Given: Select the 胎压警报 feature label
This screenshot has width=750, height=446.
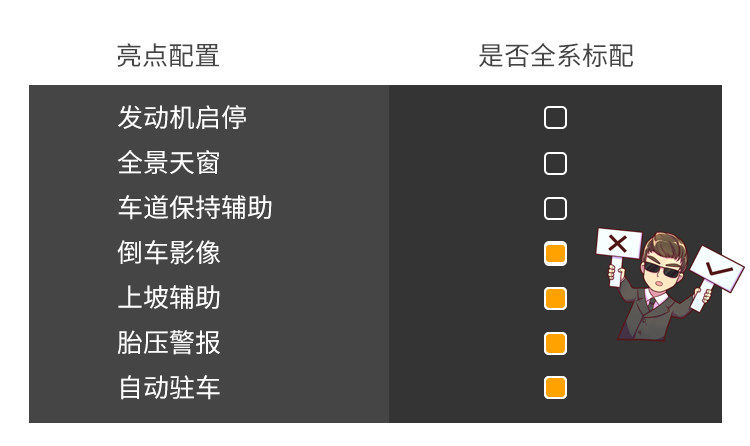Looking at the screenshot, I should click(x=168, y=343).
